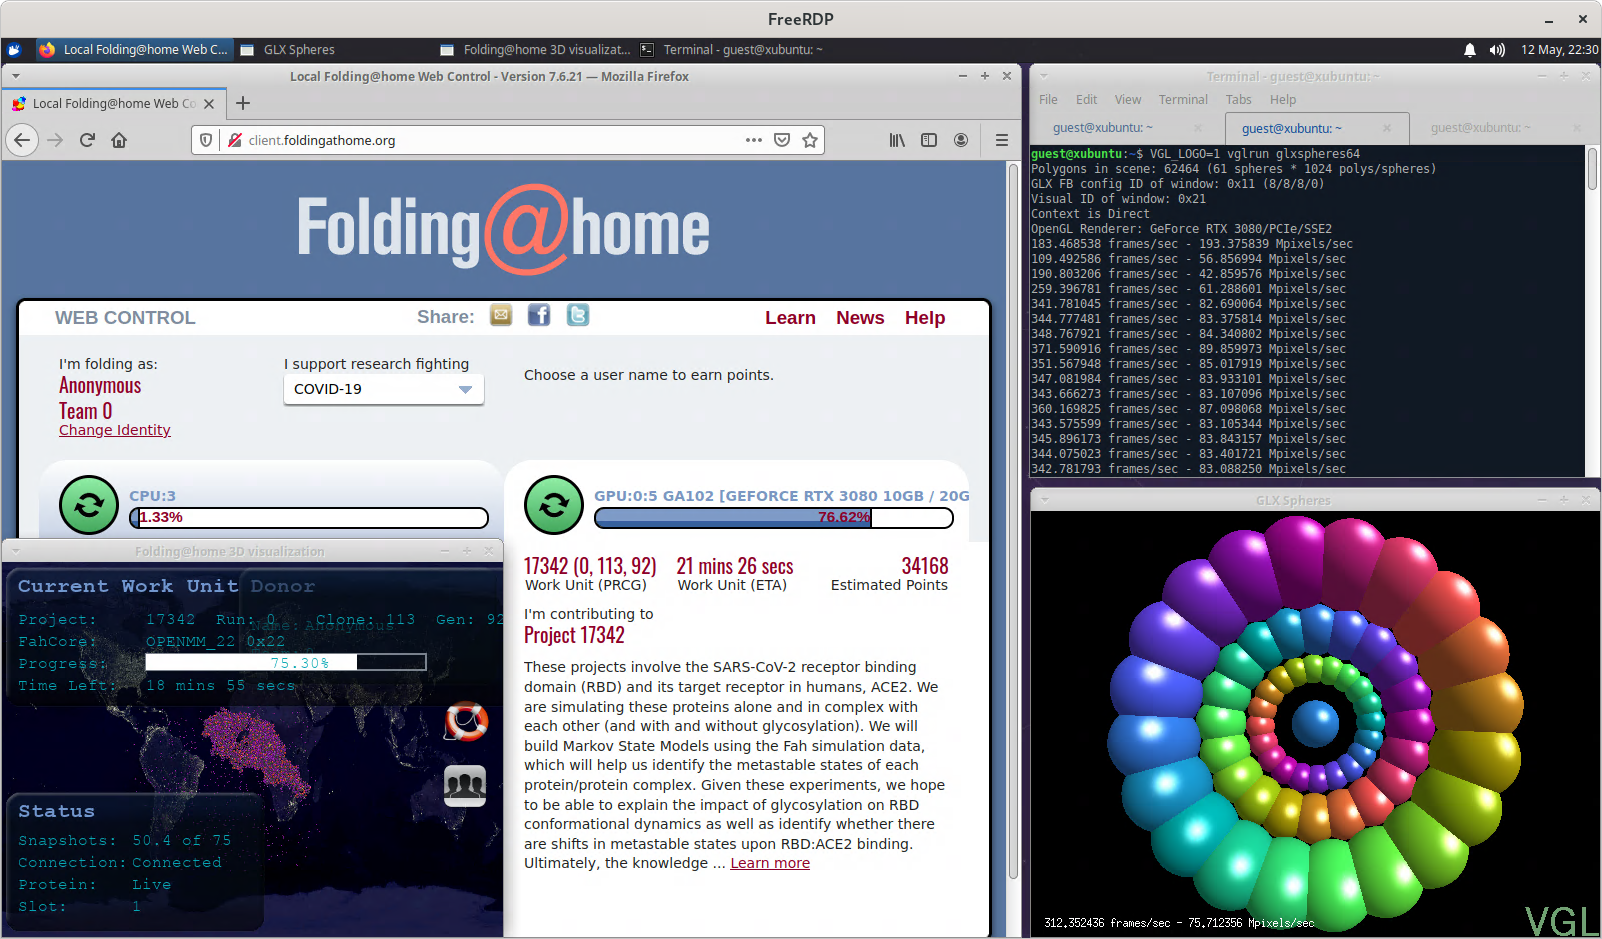Image resolution: width=1602 pixels, height=939 pixels.
Task: Open the Tabs menu in Terminal
Action: [1238, 100]
